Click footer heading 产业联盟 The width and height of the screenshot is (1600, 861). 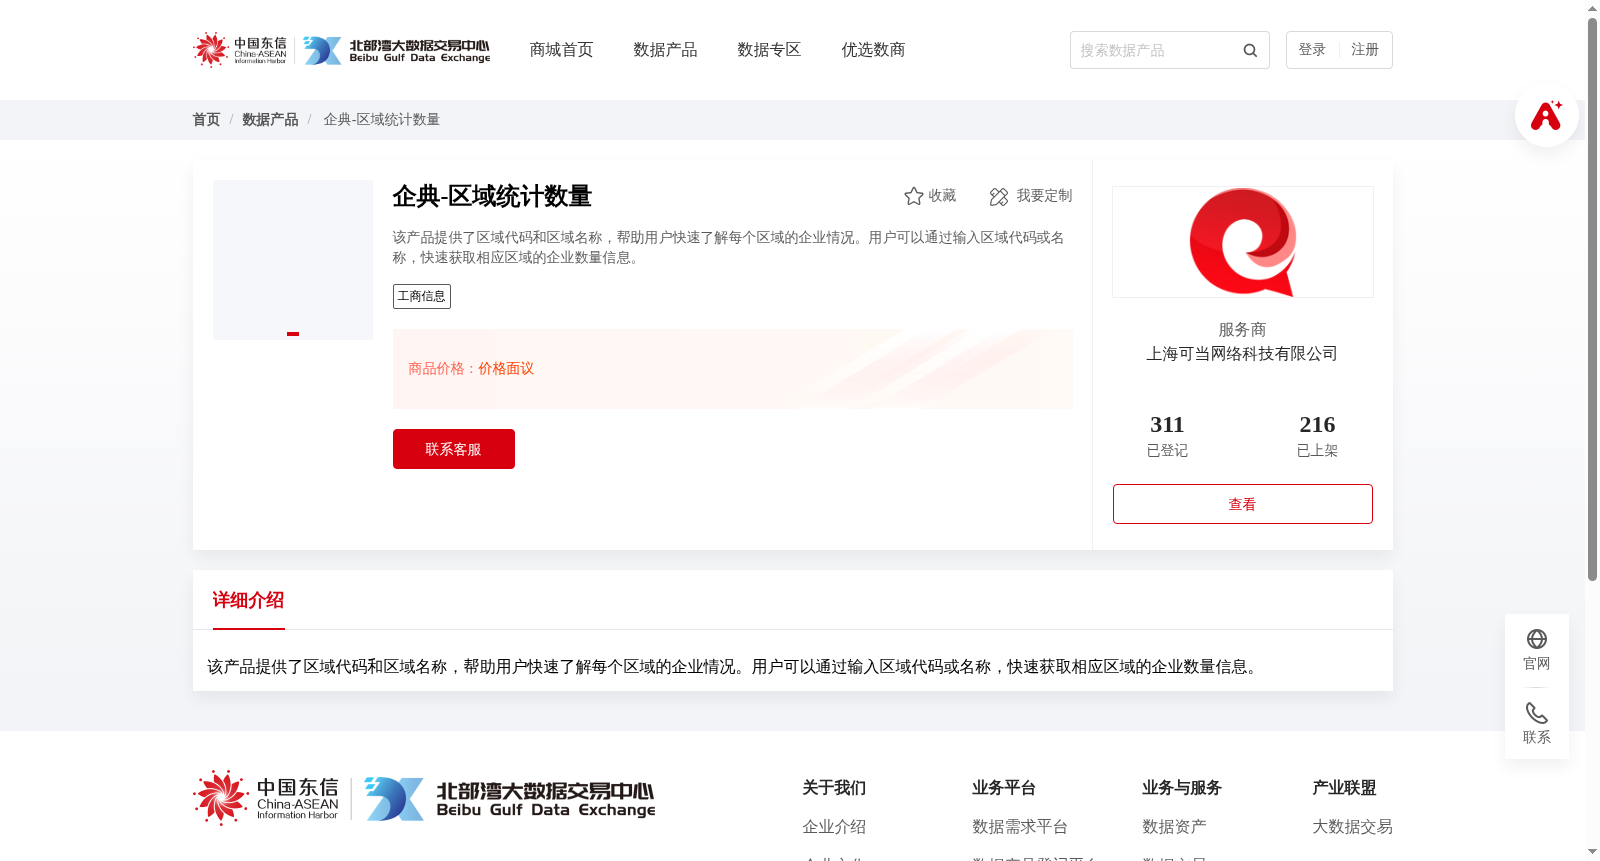pyautogui.click(x=1344, y=788)
